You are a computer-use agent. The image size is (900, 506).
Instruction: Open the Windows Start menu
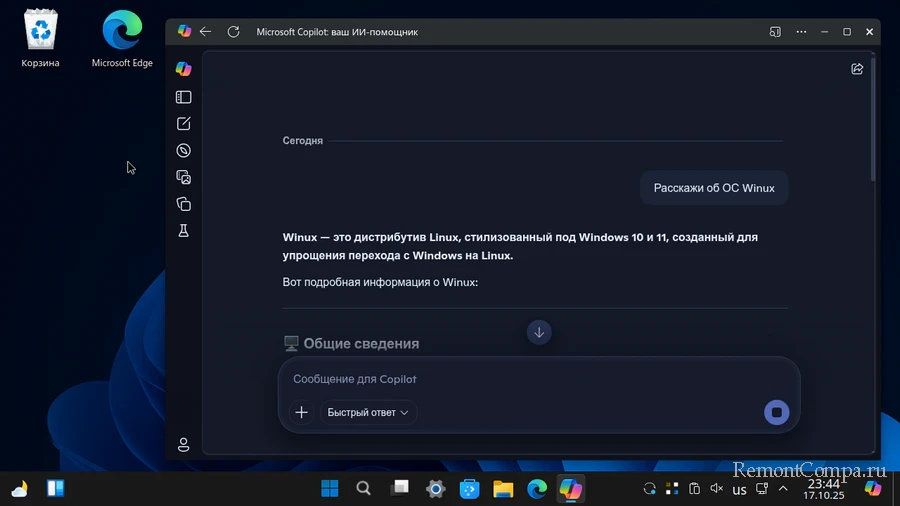(329, 489)
